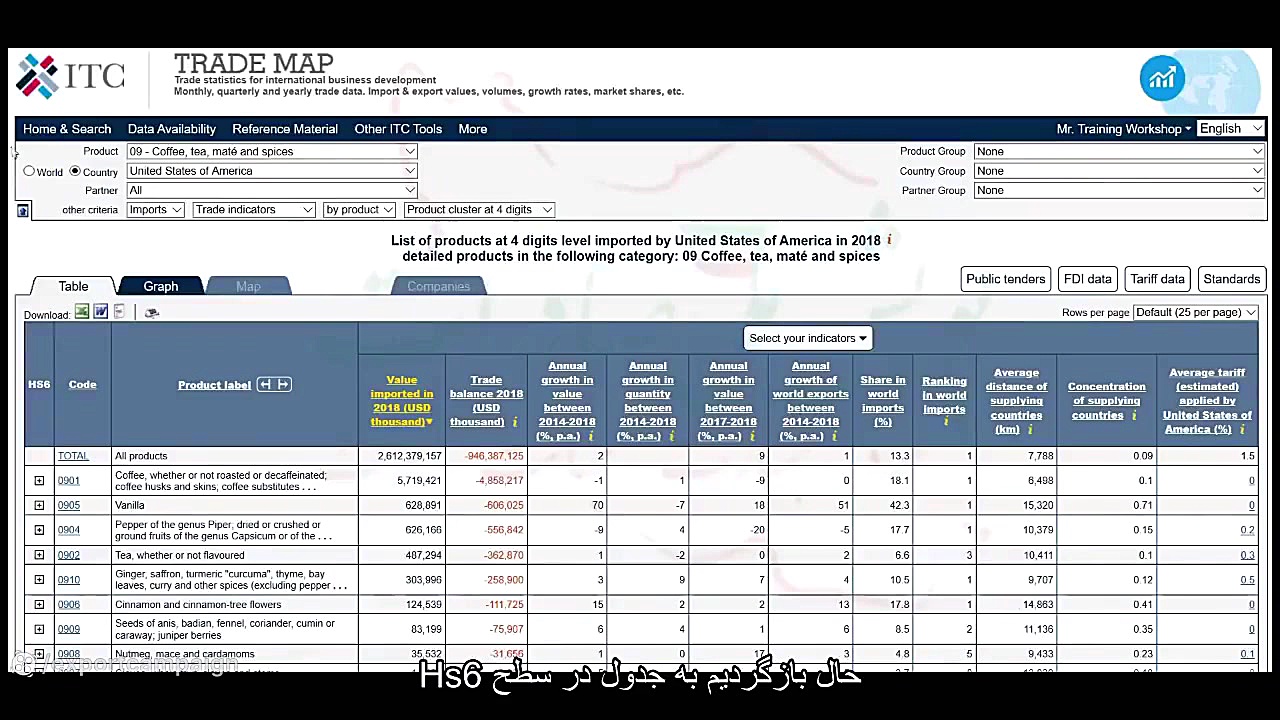1280x720 pixels.
Task: Open the Trade indicators dropdown
Action: tap(254, 210)
